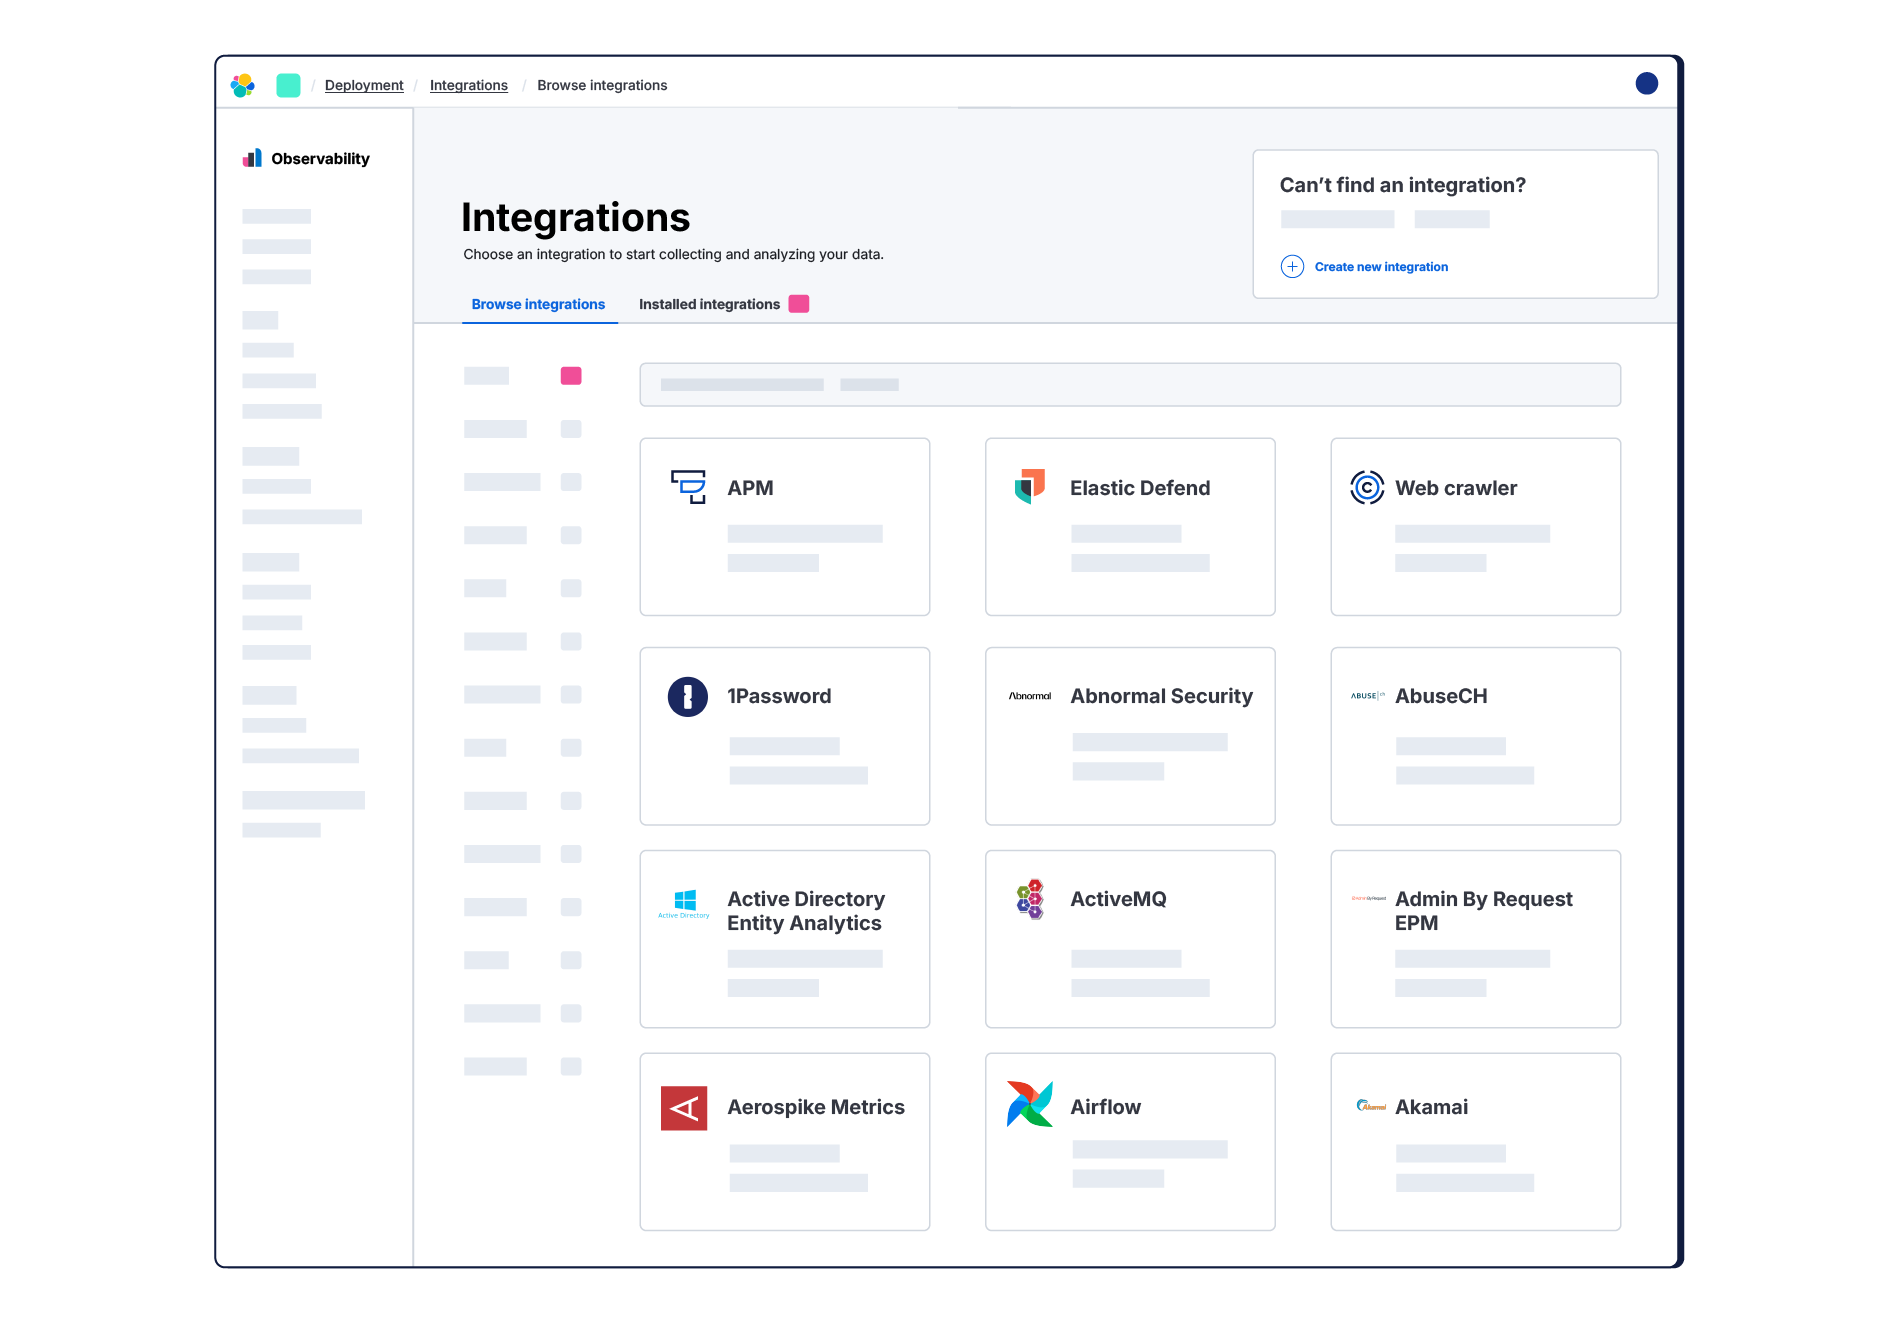Click the Web crawler icon

point(1367,488)
